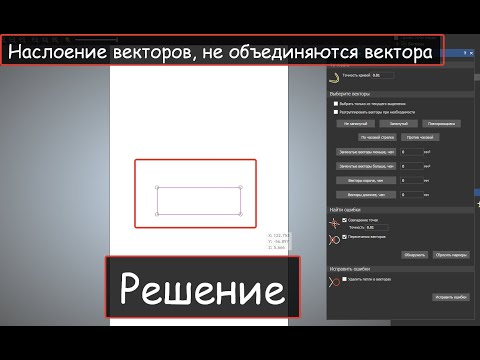Click the 'Повторяющиеся' button
This screenshot has height=360, width=480.
coord(442,124)
